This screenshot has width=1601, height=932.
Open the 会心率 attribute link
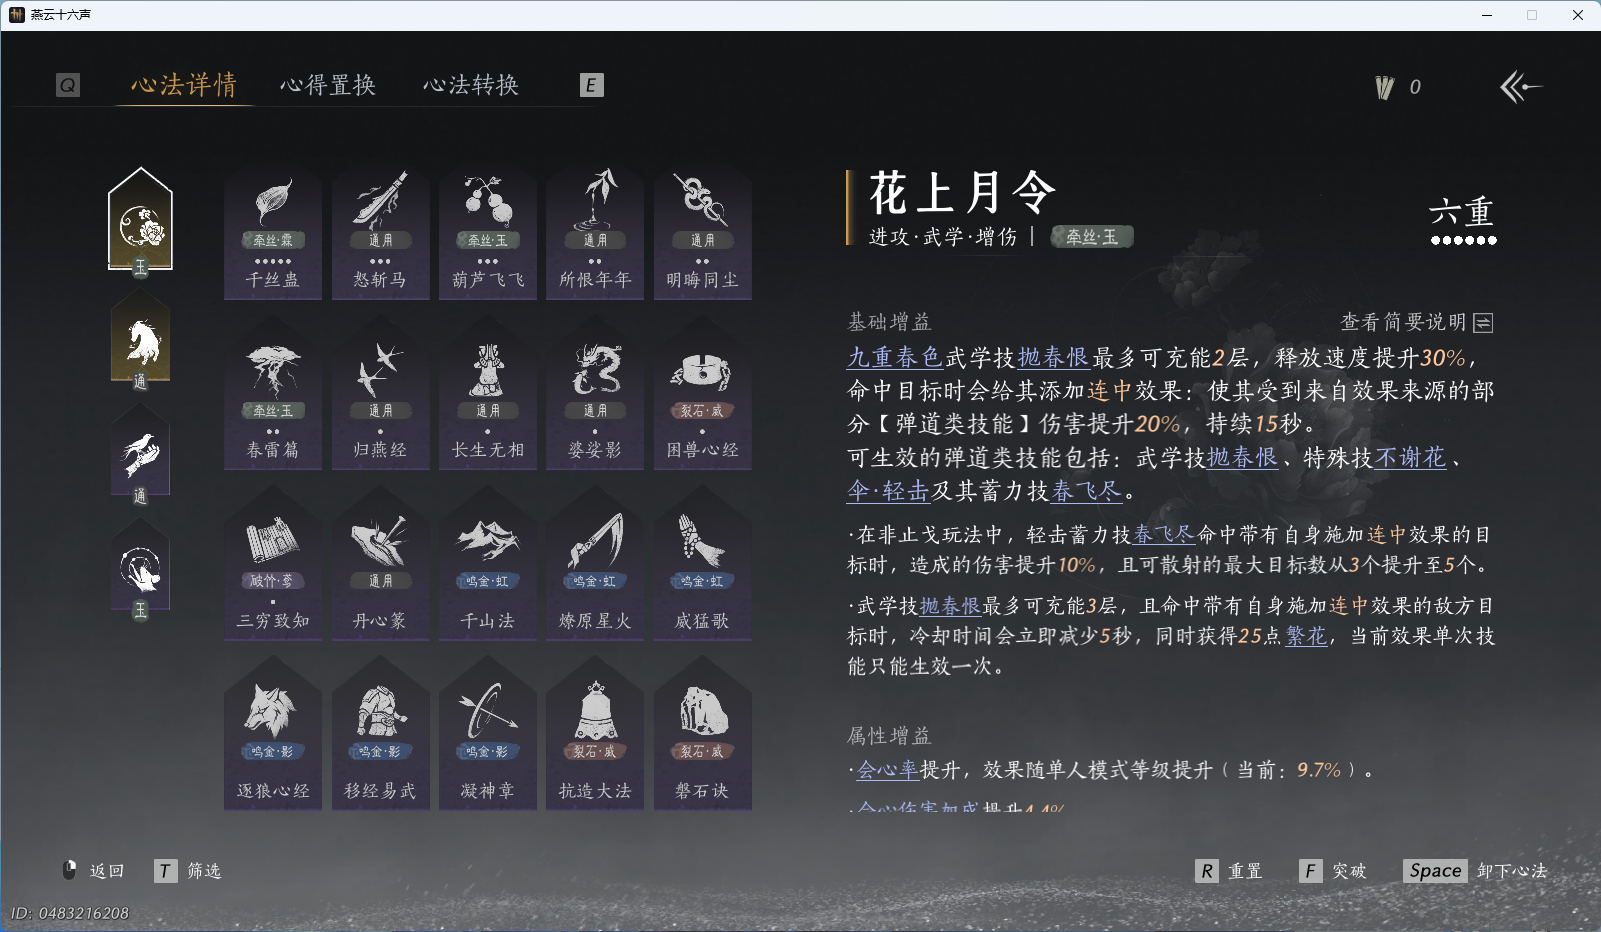coord(888,770)
